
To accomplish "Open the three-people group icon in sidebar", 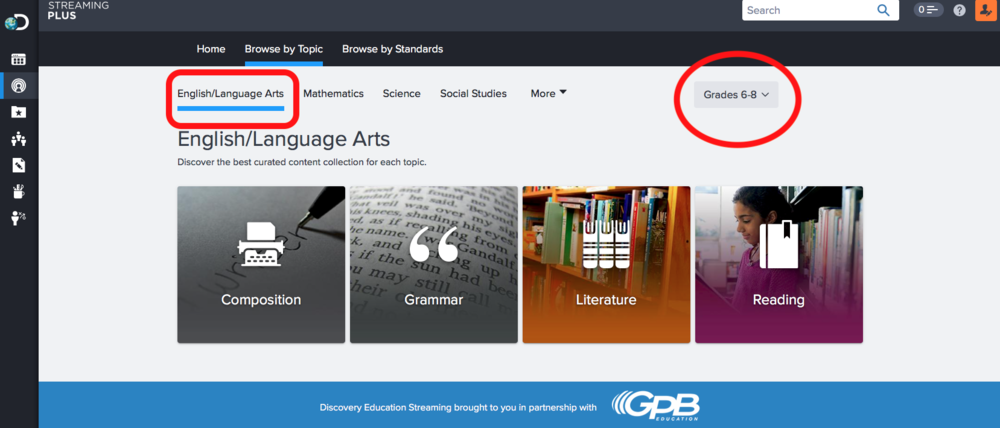I will pyautogui.click(x=18, y=138).
